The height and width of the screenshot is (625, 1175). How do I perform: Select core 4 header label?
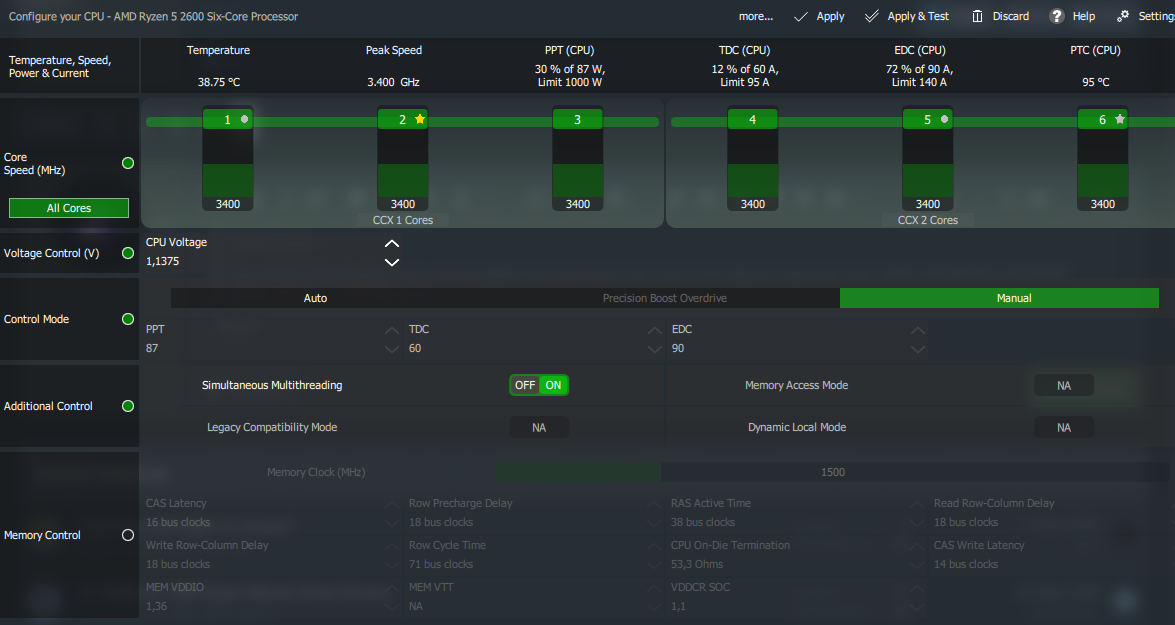point(752,119)
